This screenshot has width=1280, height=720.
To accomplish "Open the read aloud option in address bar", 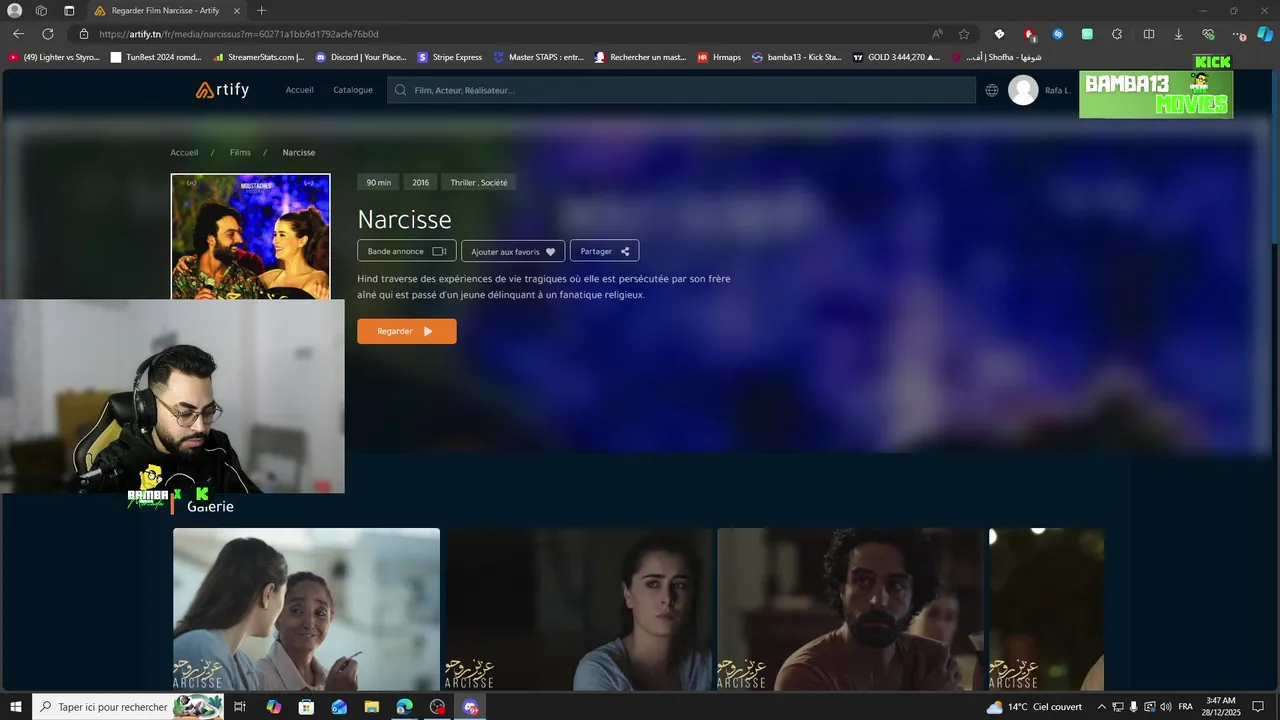I will [x=937, y=34].
